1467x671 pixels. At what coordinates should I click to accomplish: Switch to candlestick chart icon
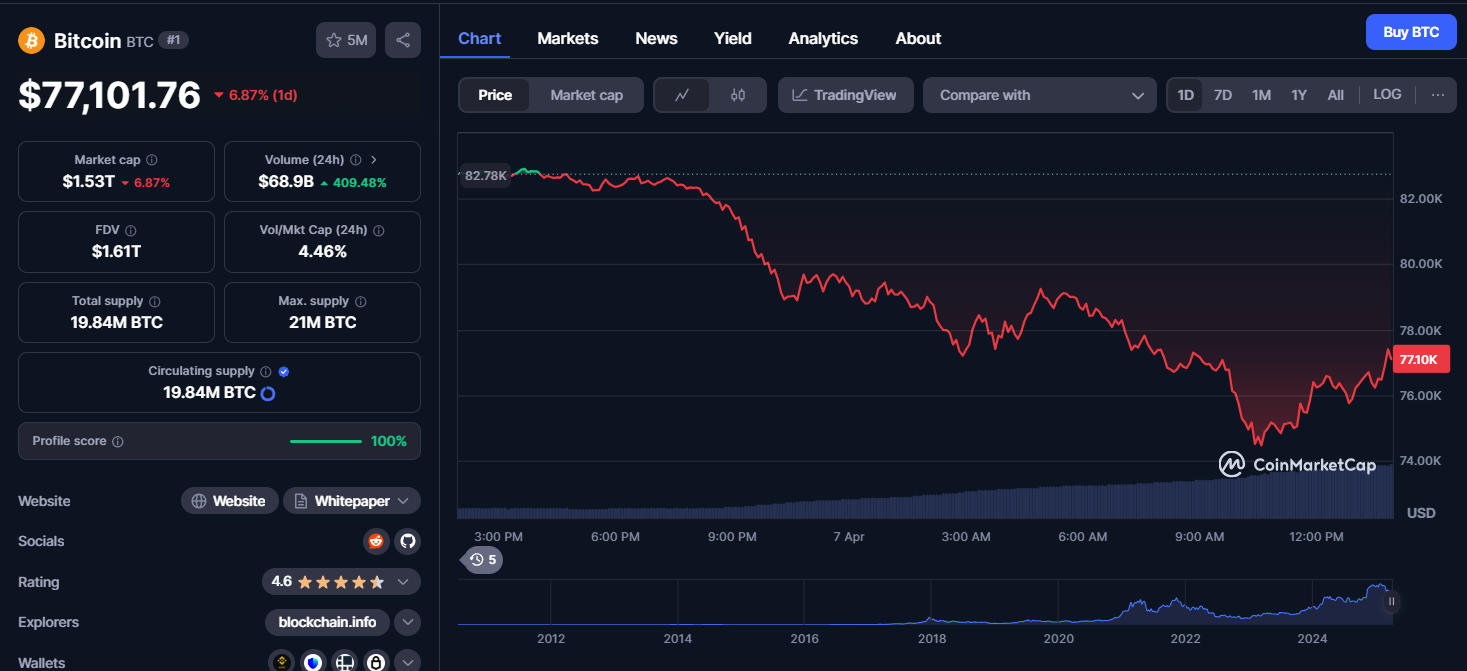tap(738, 95)
